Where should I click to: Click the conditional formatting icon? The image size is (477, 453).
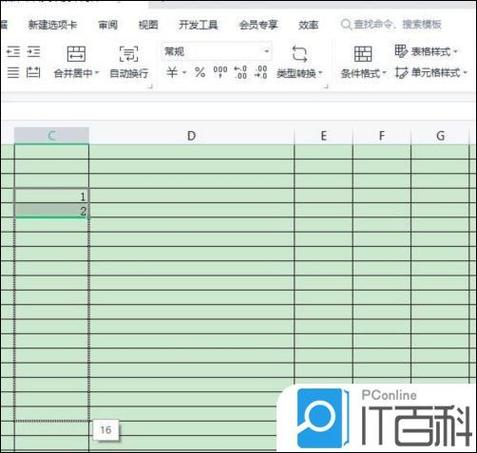pos(363,54)
